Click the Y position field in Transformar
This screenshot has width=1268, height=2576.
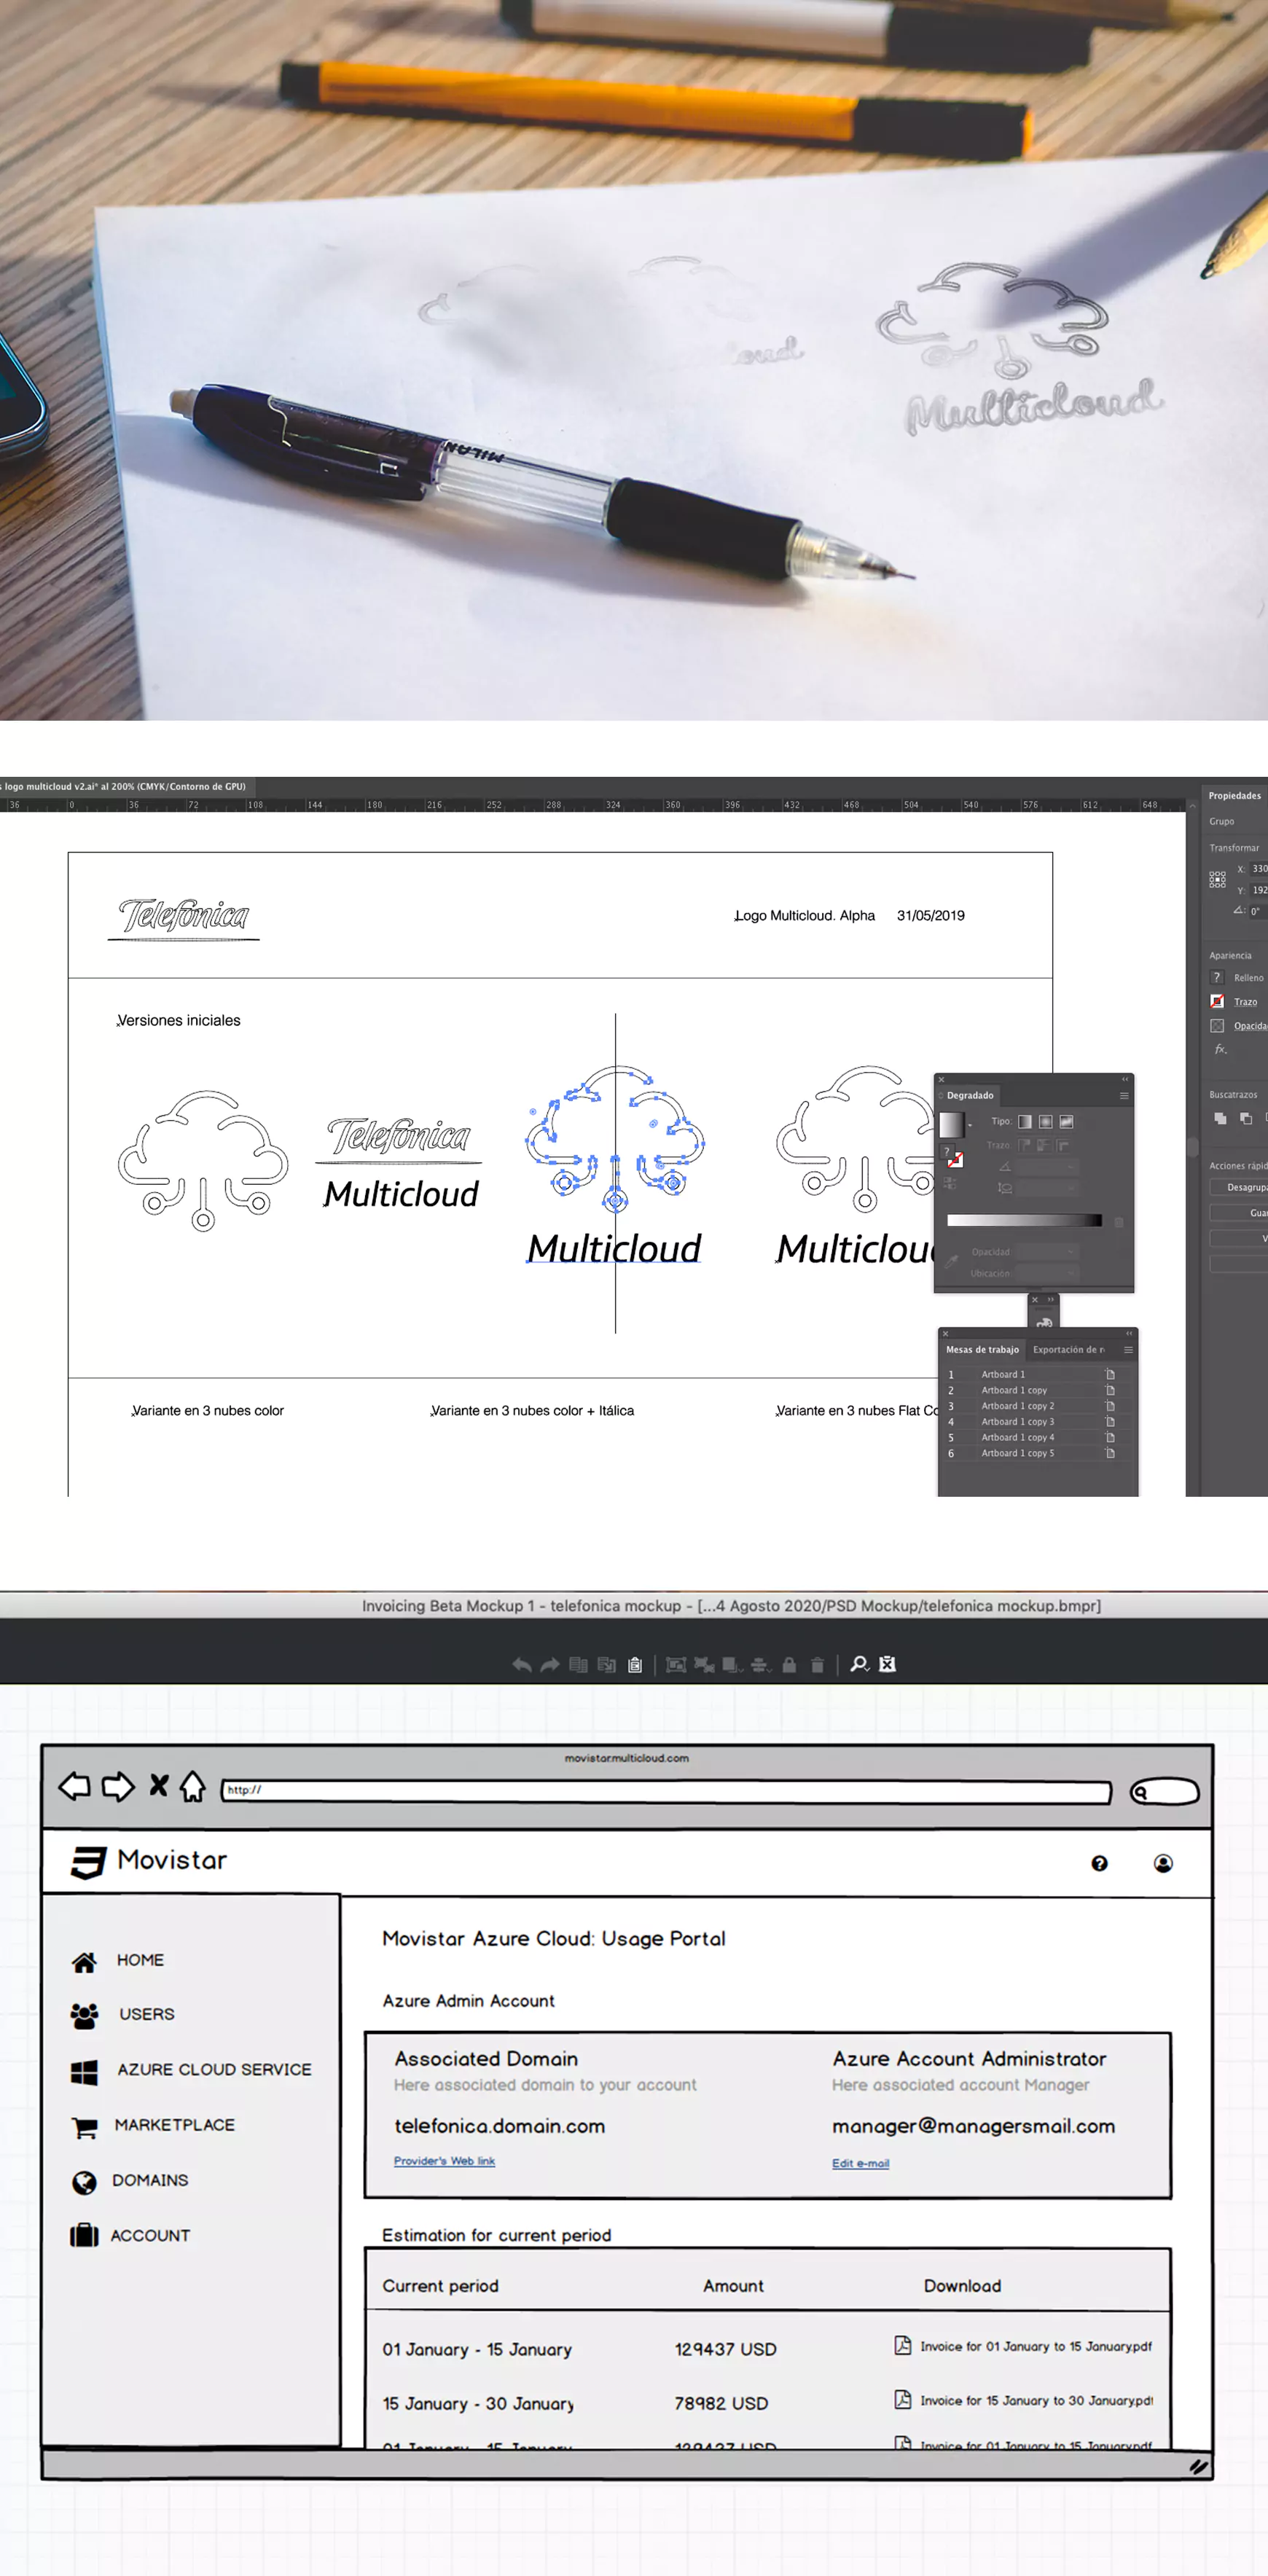coord(1259,890)
